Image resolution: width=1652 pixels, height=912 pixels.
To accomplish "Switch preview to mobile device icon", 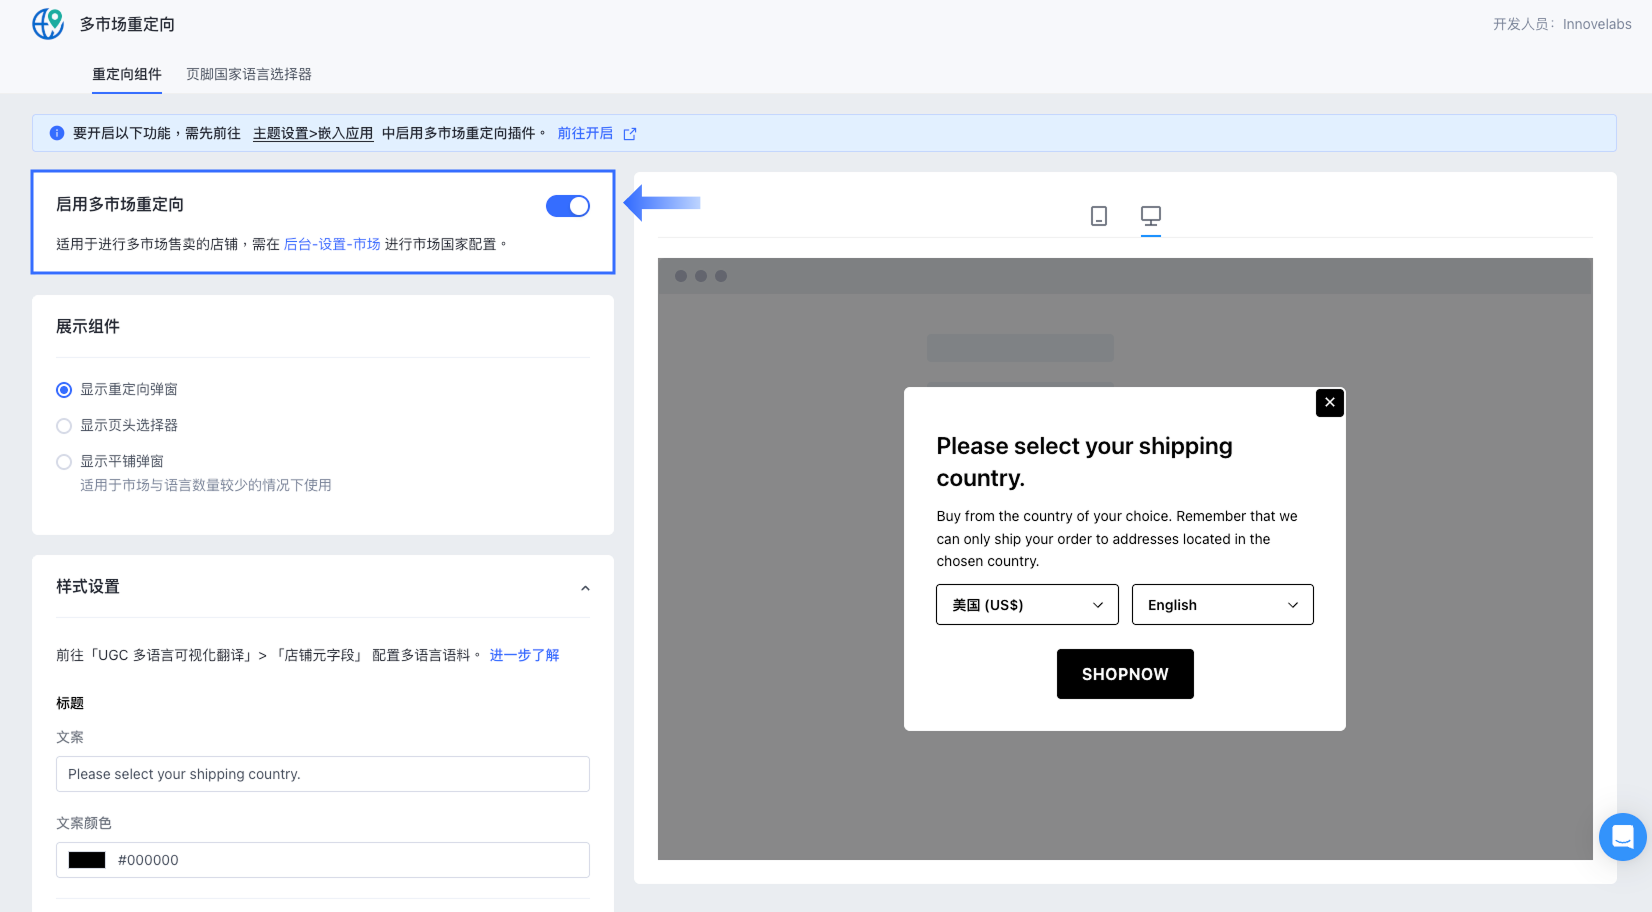I will pos(1099,216).
